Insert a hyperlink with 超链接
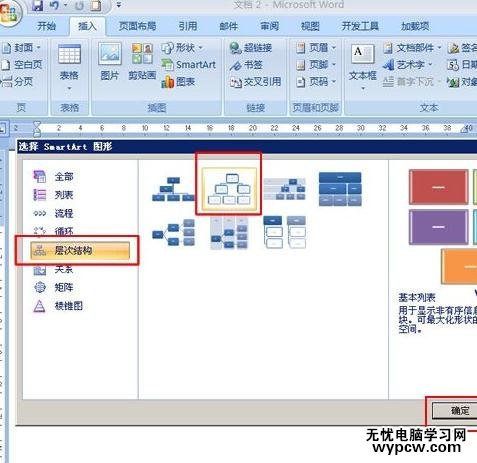 [x=251, y=48]
